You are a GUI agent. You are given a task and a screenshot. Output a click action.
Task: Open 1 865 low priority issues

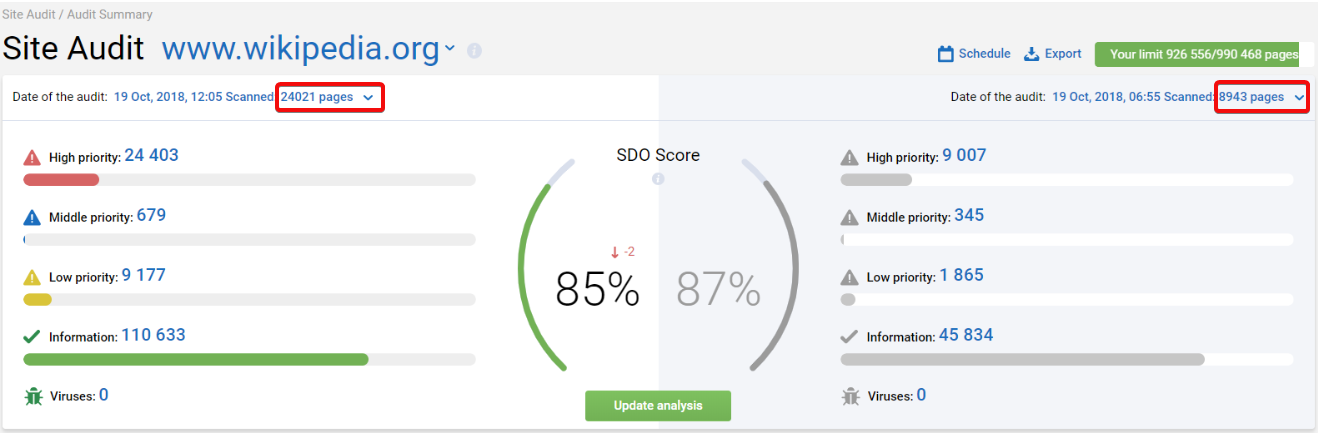[x=962, y=275]
